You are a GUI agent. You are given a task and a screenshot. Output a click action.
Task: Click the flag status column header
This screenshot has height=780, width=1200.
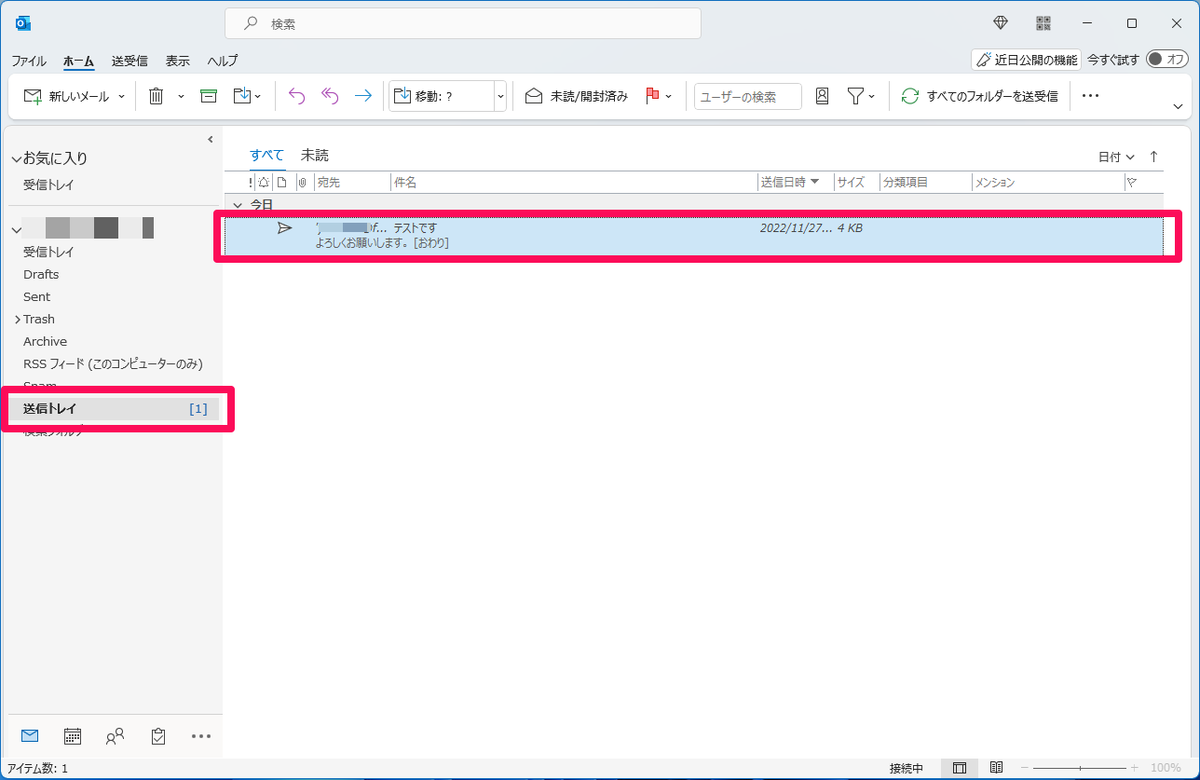[1133, 182]
